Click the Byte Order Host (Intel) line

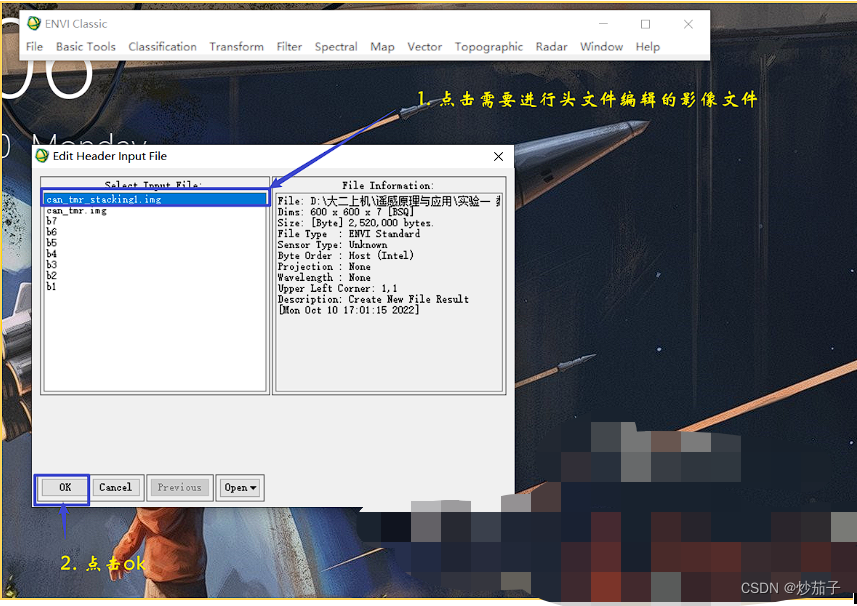coord(345,256)
